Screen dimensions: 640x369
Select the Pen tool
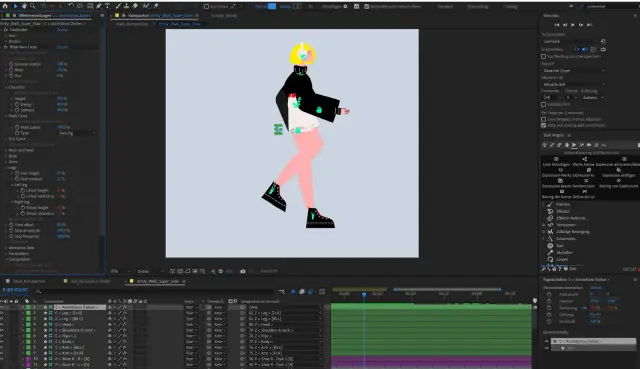pyautogui.click(x=99, y=6)
